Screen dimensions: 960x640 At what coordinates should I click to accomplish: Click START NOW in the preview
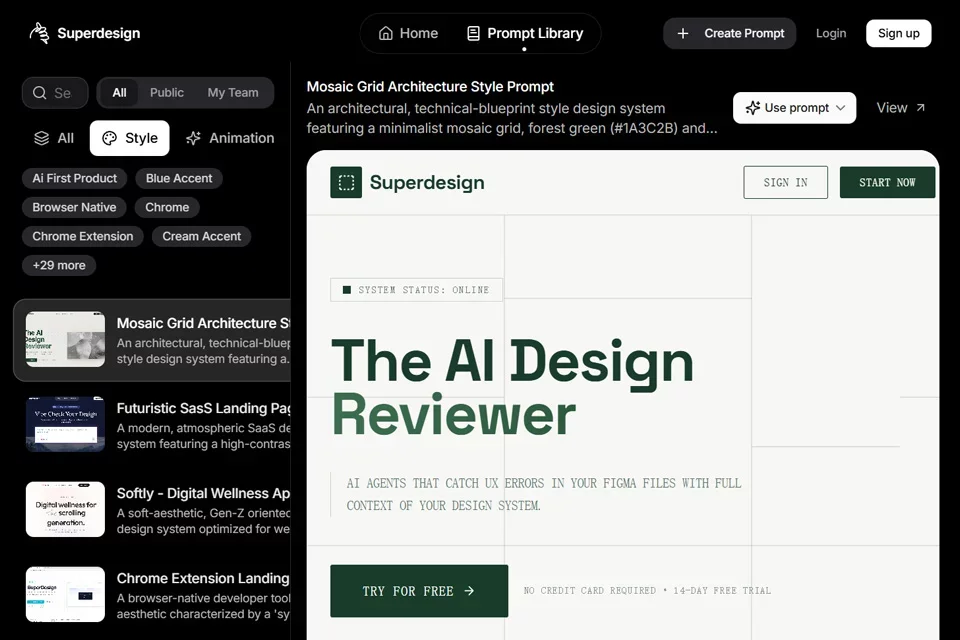887,183
